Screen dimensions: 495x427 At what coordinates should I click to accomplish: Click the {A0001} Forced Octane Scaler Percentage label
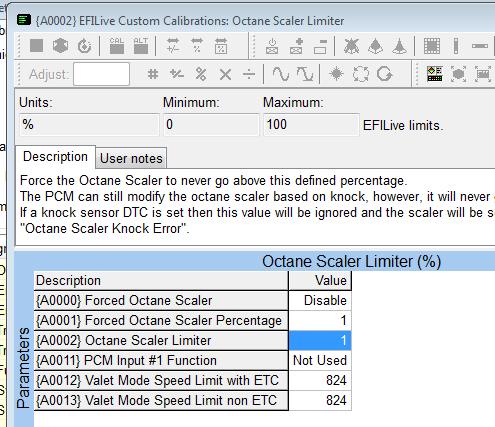pyautogui.click(x=161, y=320)
